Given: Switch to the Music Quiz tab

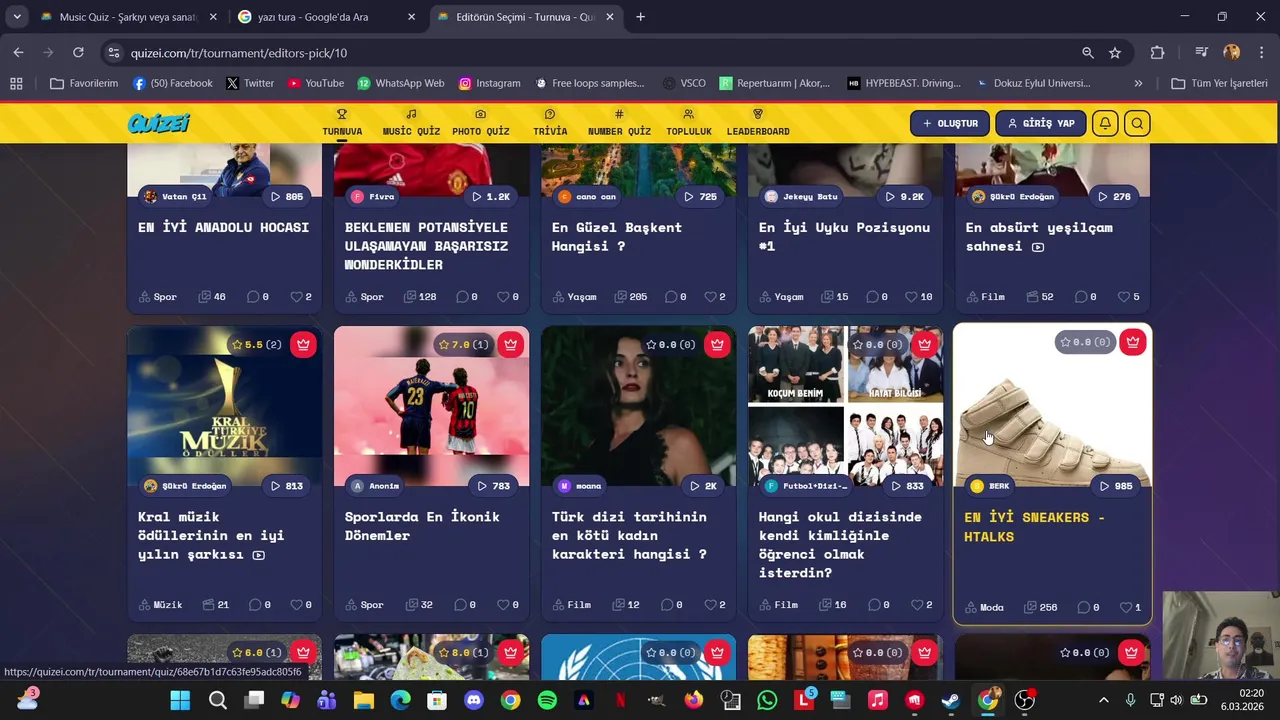Looking at the screenshot, I should 411,123.
